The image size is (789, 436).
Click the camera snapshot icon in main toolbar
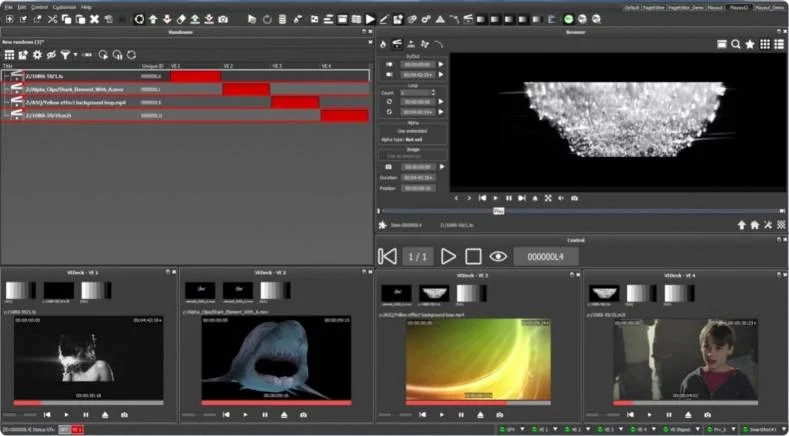(223, 20)
